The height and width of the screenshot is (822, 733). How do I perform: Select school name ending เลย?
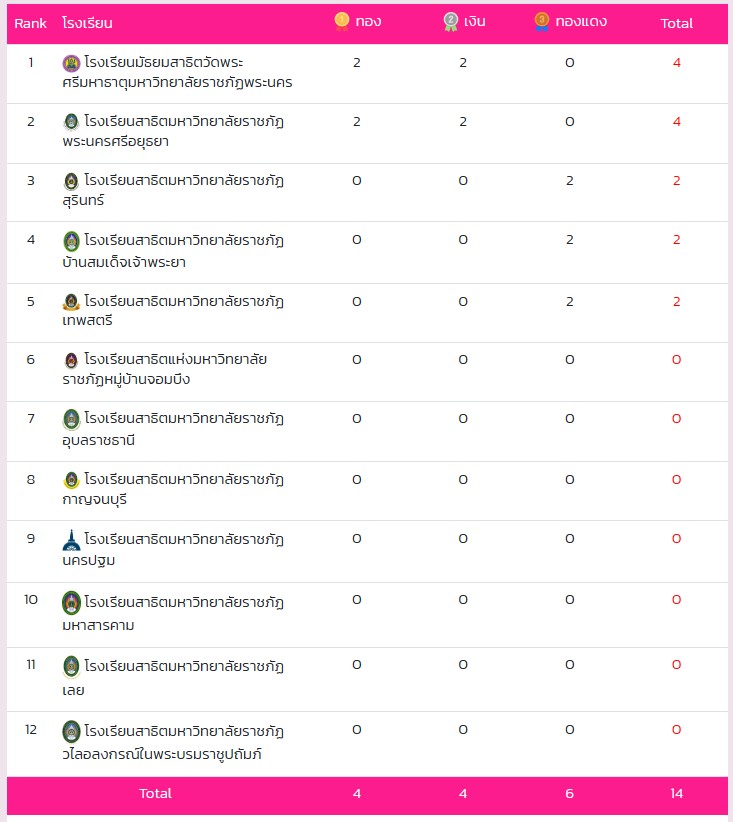click(x=173, y=678)
